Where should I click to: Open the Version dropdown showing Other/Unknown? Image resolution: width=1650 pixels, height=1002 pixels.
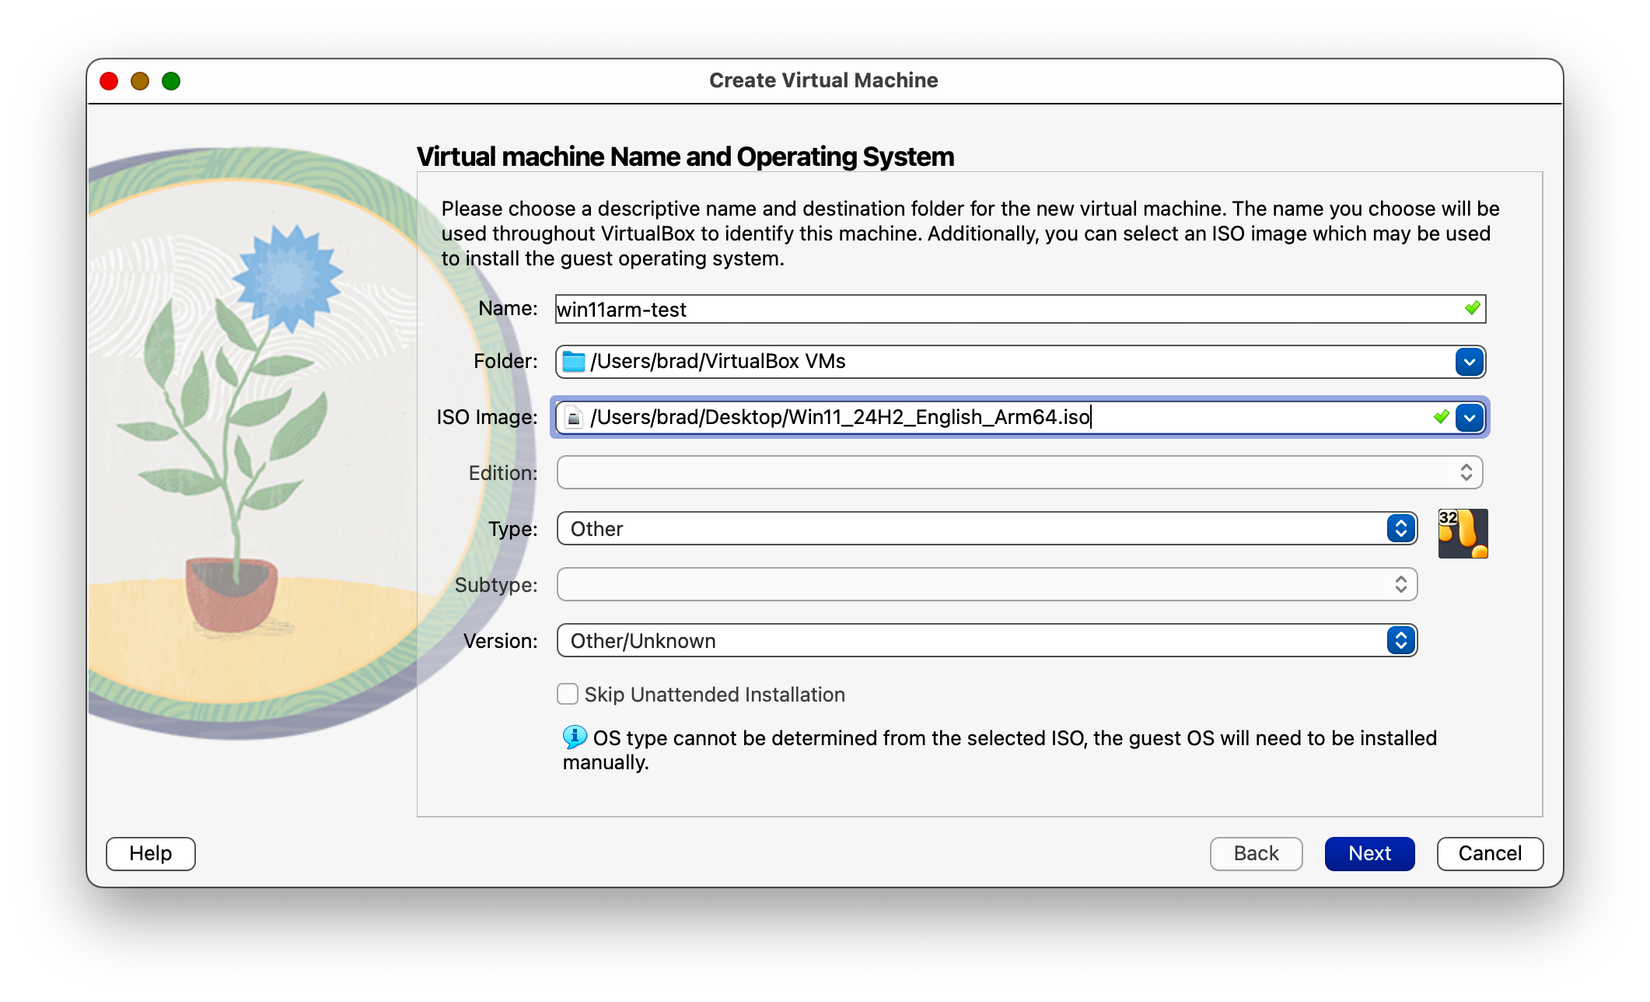point(1399,640)
